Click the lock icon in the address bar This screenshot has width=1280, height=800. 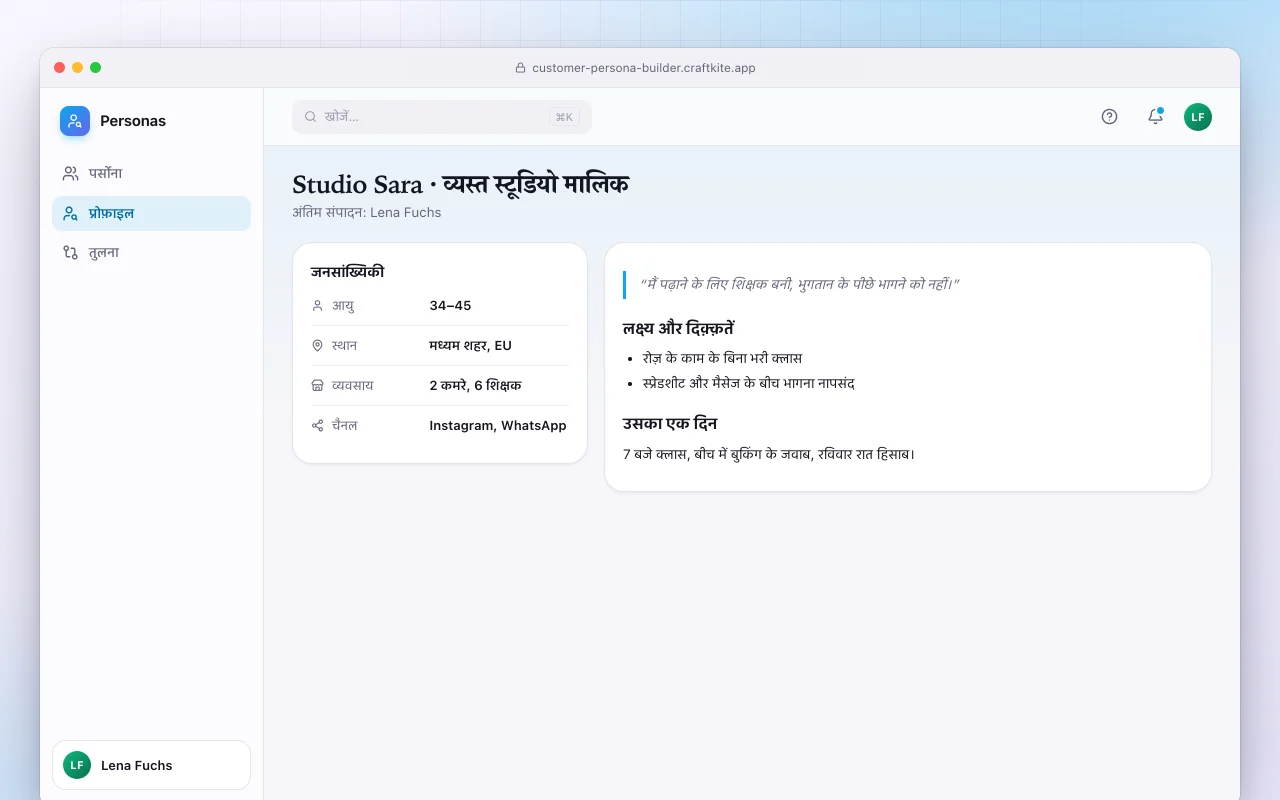[x=520, y=68]
